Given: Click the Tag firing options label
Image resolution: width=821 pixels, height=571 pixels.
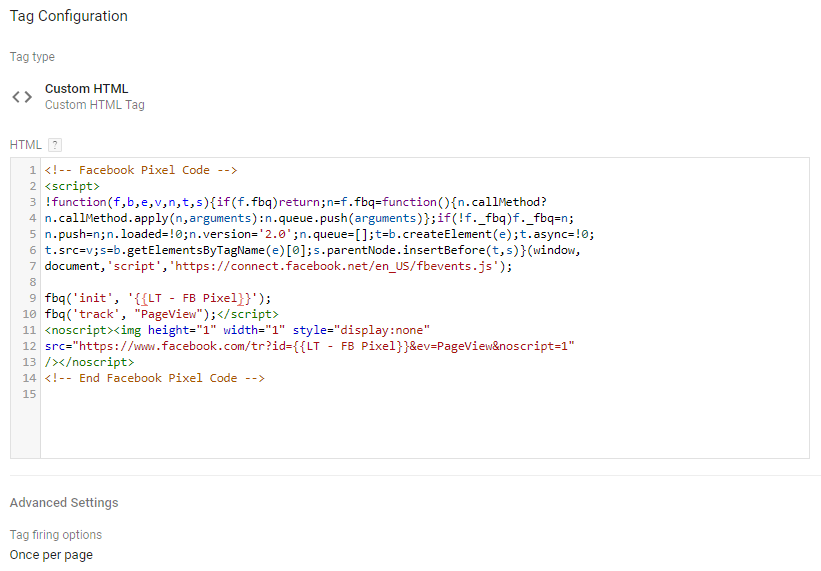Looking at the screenshot, I should (56, 535).
